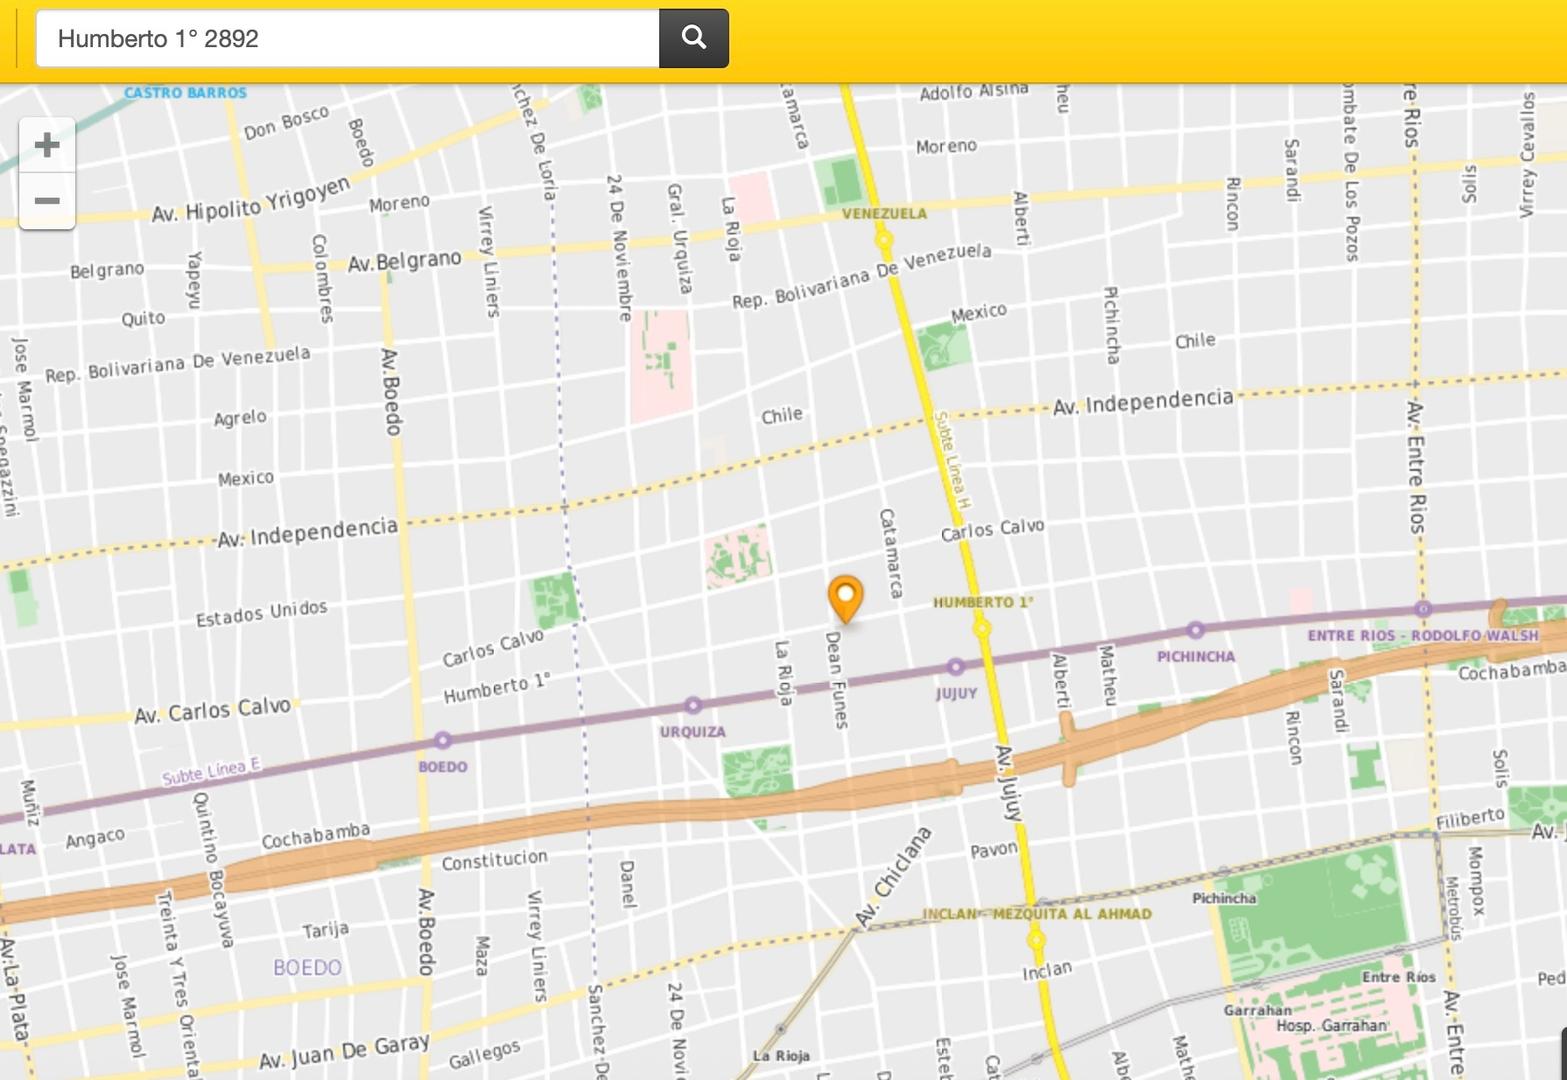The width and height of the screenshot is (1567, 1080).
Task: Click the Hosp. Garrahan label on map
Action: [x=1330, y=1025]
